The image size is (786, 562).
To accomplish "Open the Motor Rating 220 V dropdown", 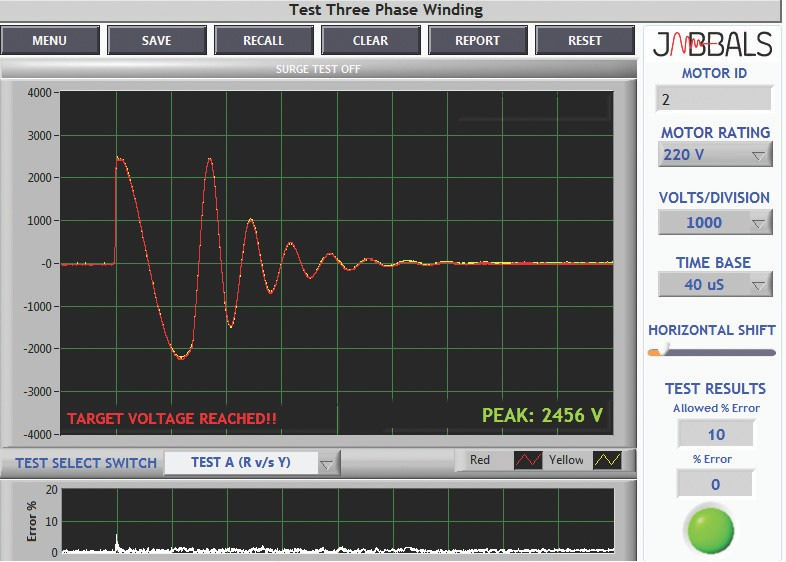I will 715,155.
